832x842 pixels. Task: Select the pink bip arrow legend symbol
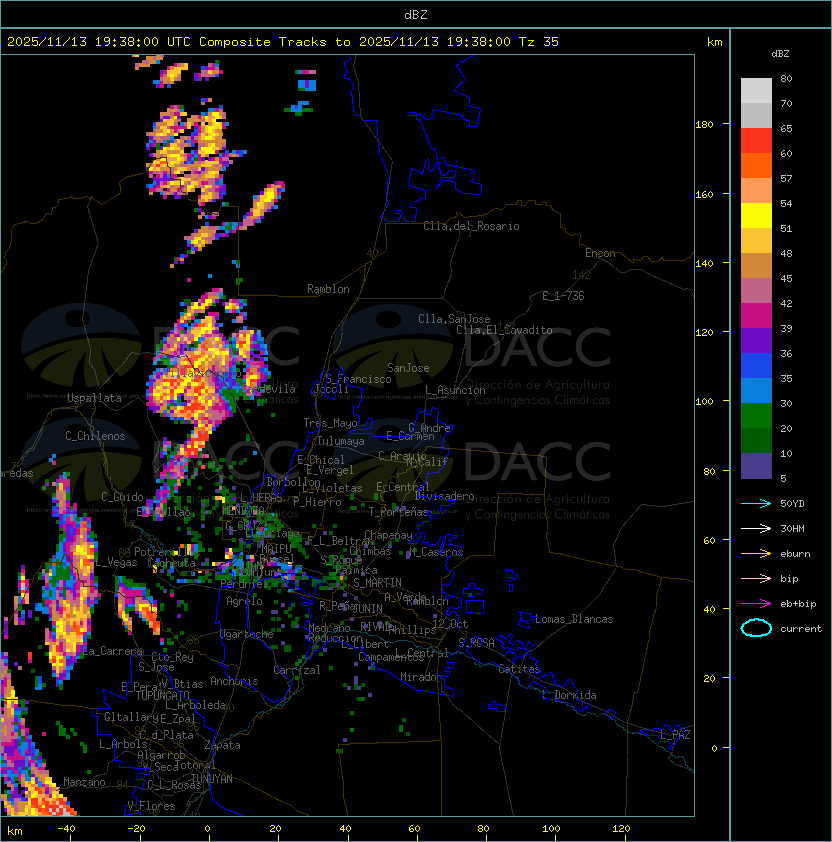(x=756, y=578)
